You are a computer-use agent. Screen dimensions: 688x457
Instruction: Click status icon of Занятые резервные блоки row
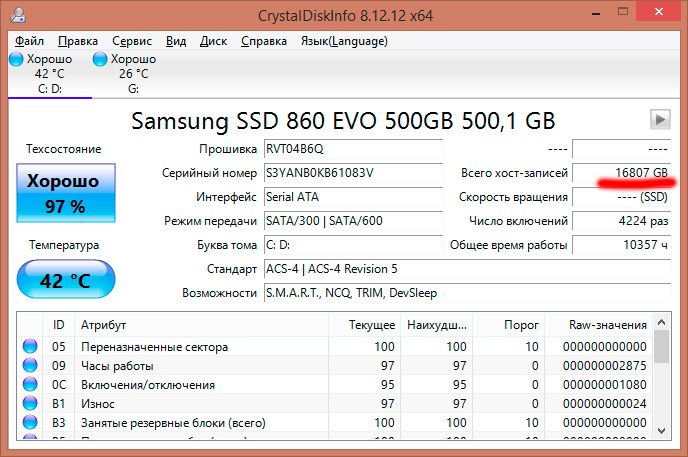[30, 422]
